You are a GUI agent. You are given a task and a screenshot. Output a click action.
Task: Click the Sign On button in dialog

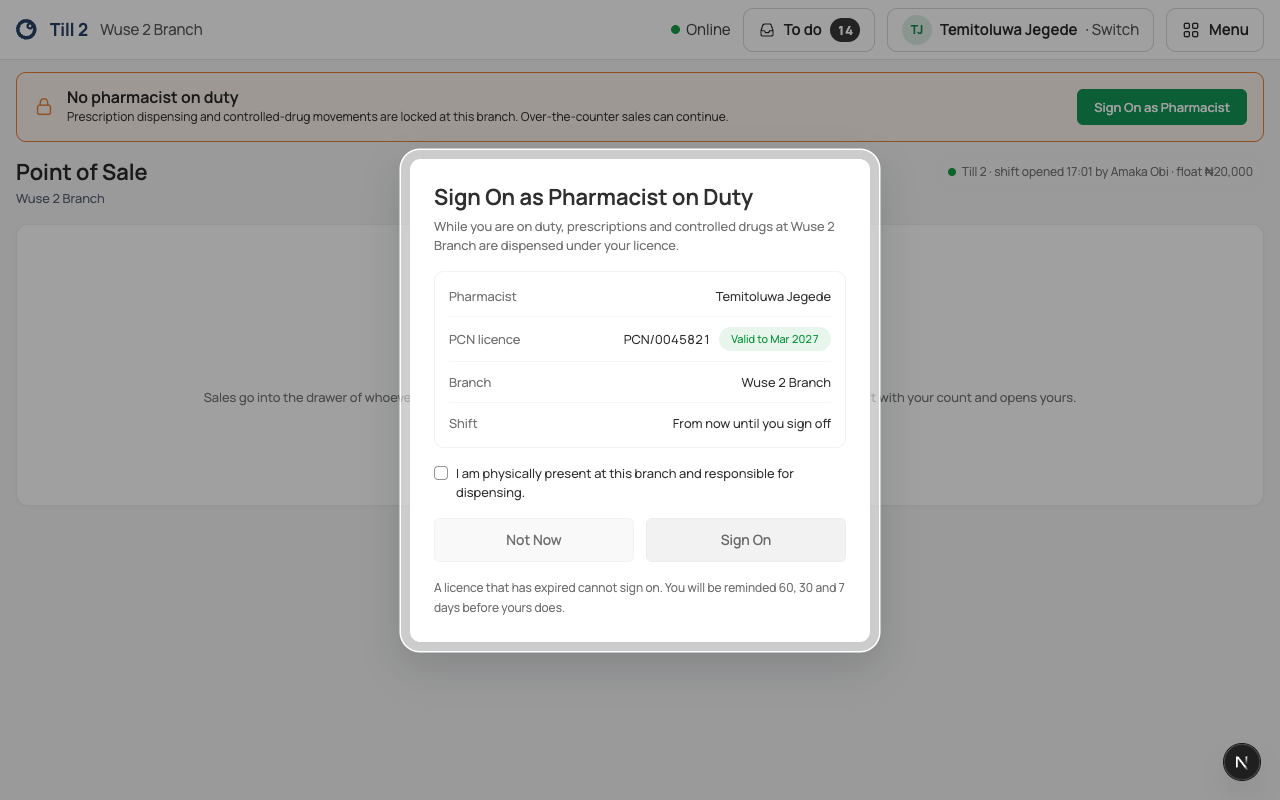[x=746, y=540]
